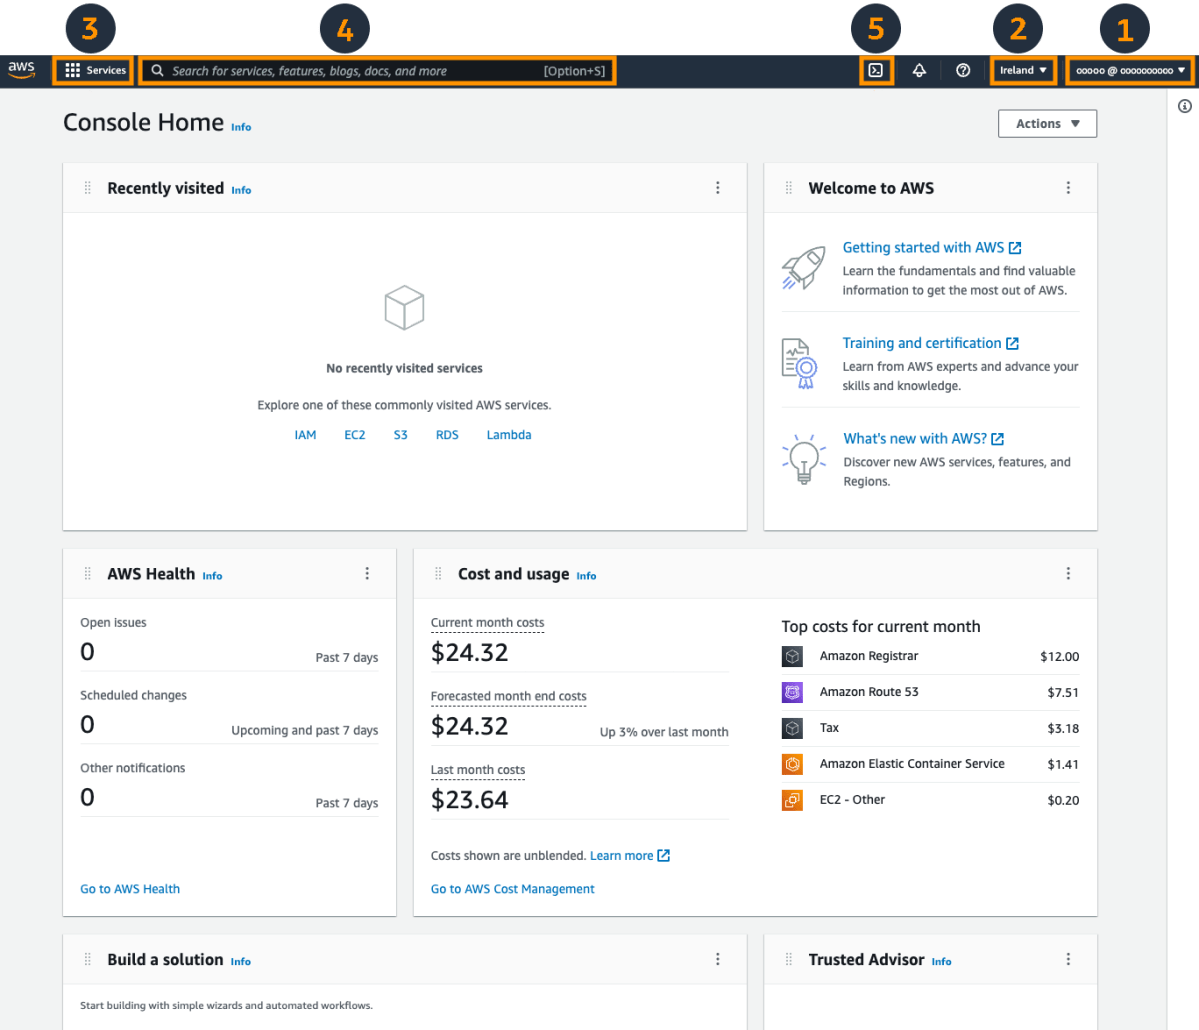The image size is (1199, 1030).
Task: Click the EC2 - Other service icon
Action: click(x=791, y=799)
